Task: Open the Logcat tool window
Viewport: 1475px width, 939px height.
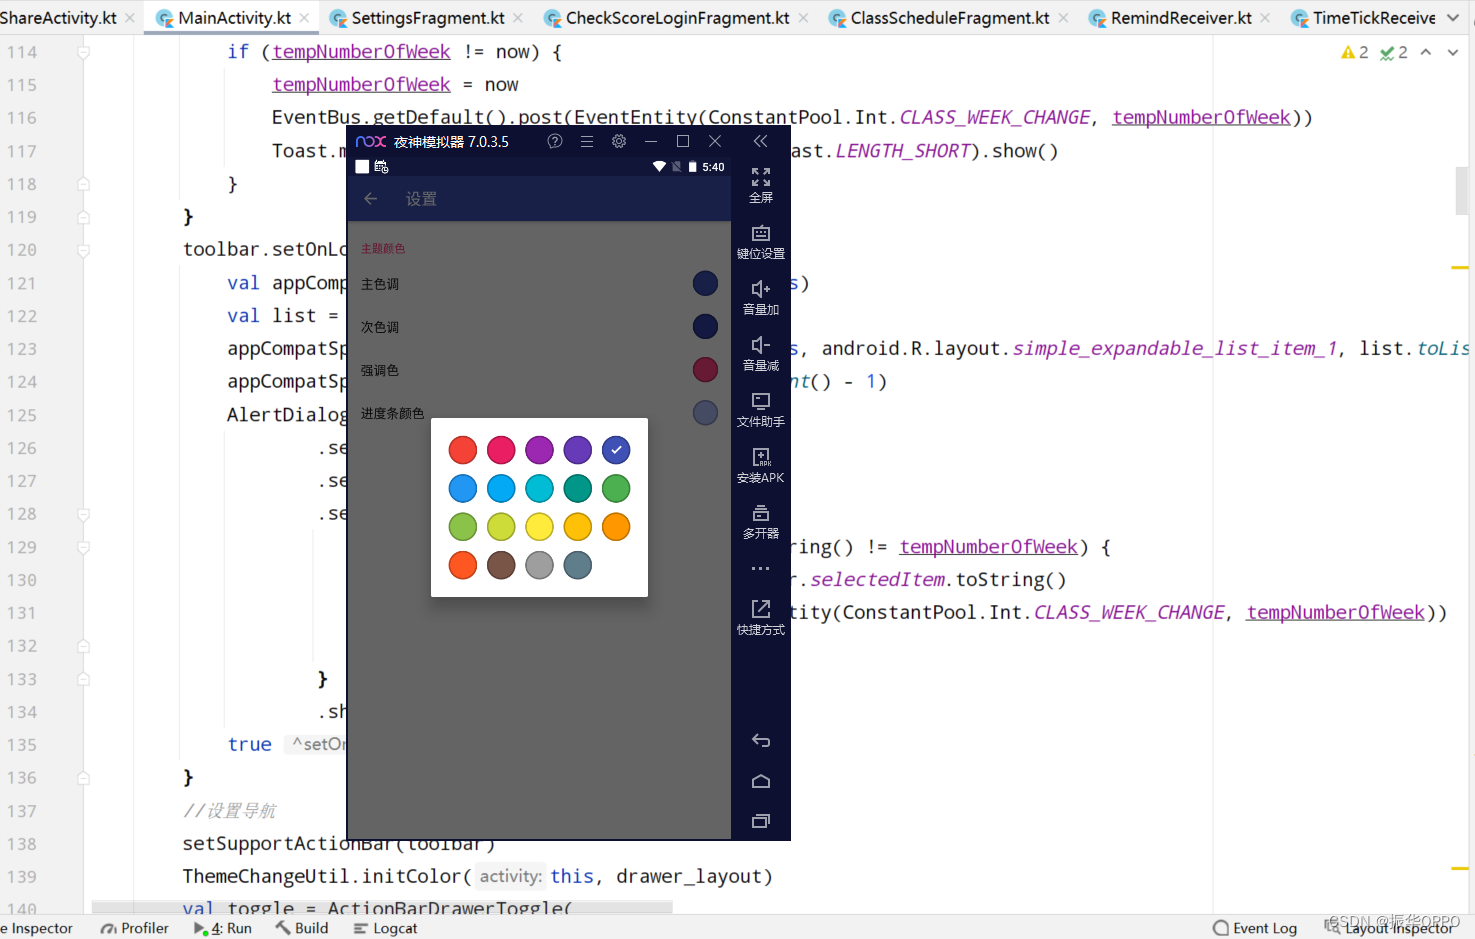Action: click(x=386, y=928)
